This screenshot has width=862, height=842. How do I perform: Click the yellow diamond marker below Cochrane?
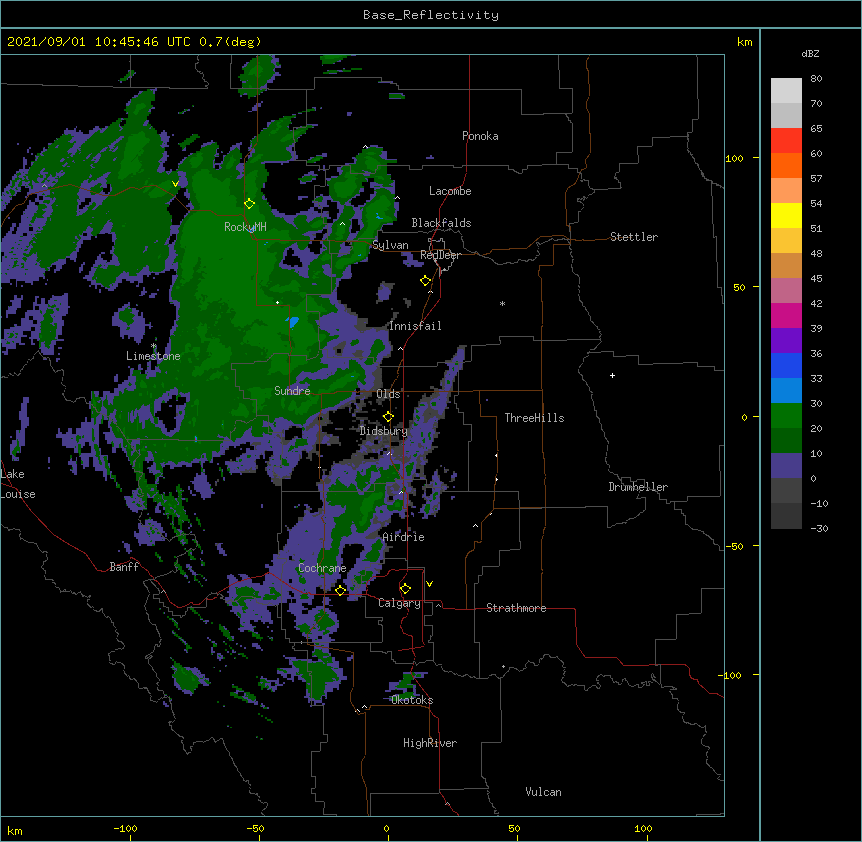[340, 590]
